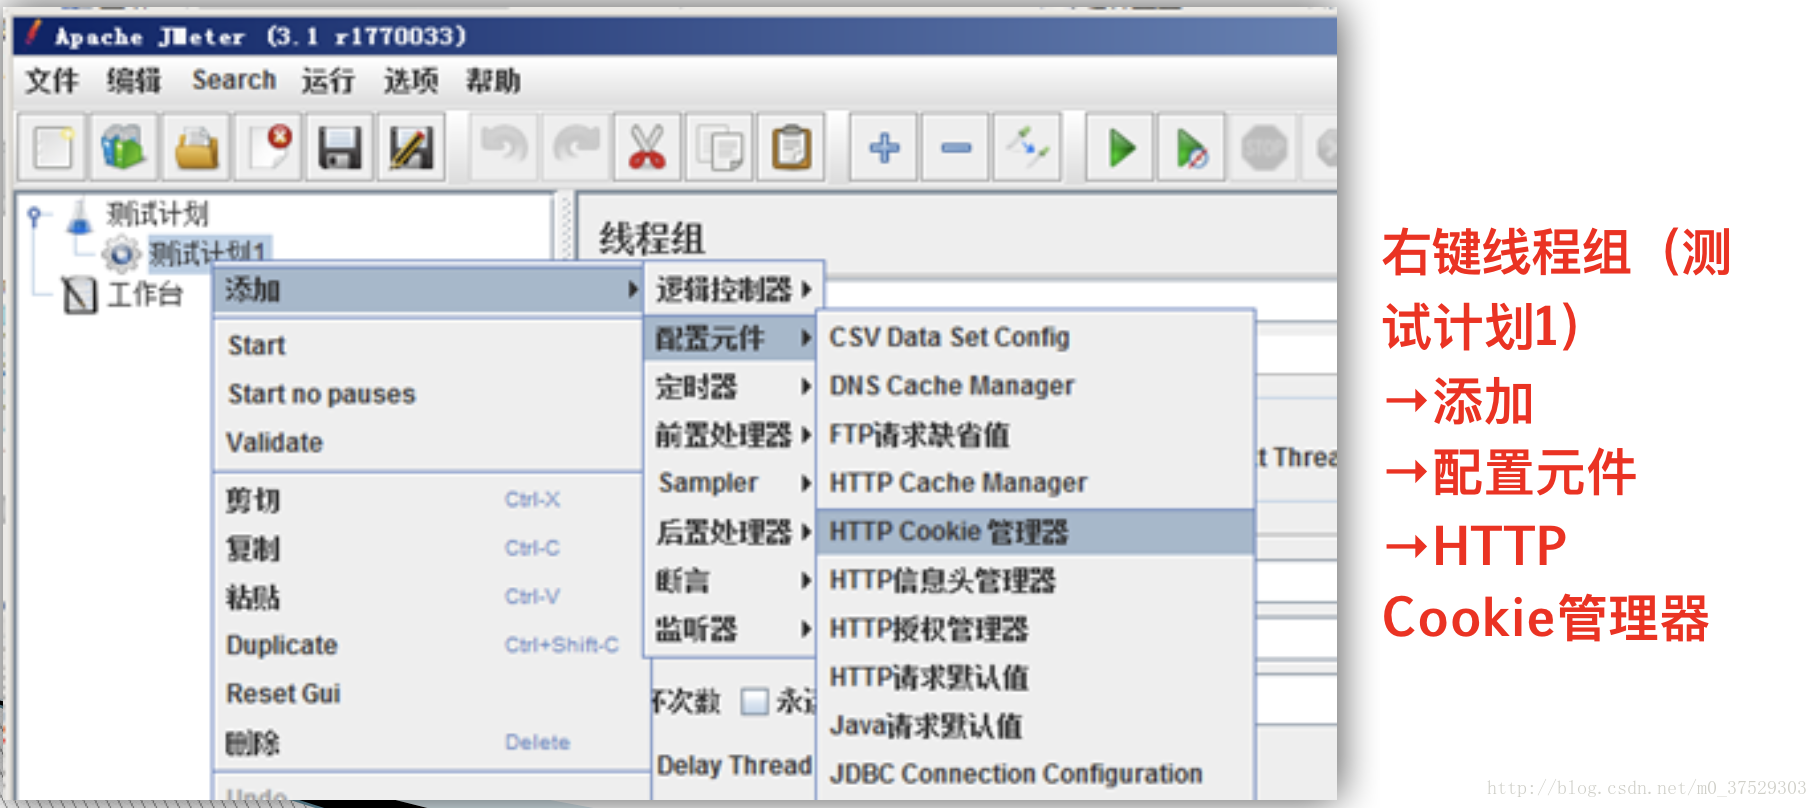Select CSV Data Set Config
Screen dimensions: 1818x808
1036,338
